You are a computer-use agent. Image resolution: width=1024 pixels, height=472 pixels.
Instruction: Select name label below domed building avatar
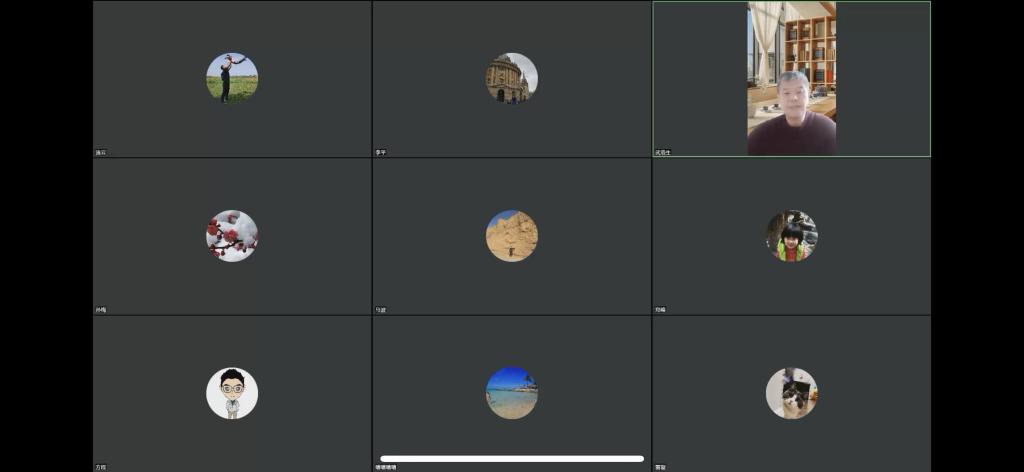(380, 153)
